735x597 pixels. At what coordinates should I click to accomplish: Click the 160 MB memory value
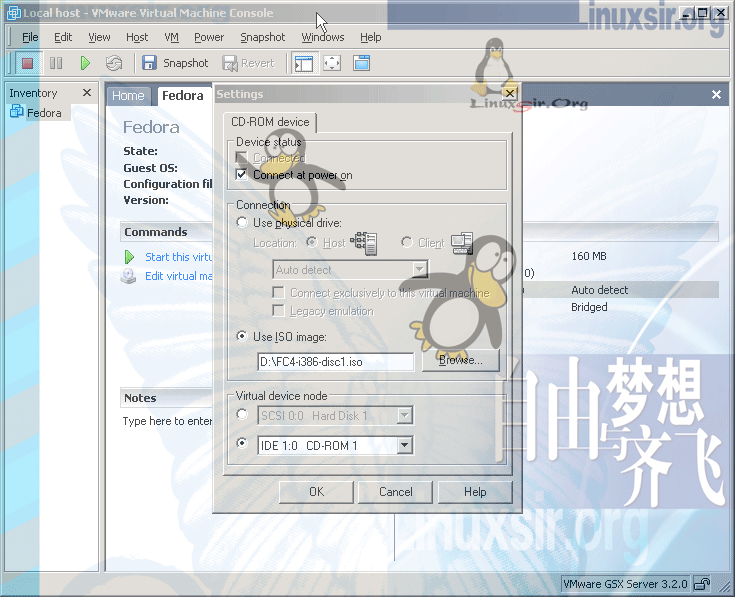[589, 256]
